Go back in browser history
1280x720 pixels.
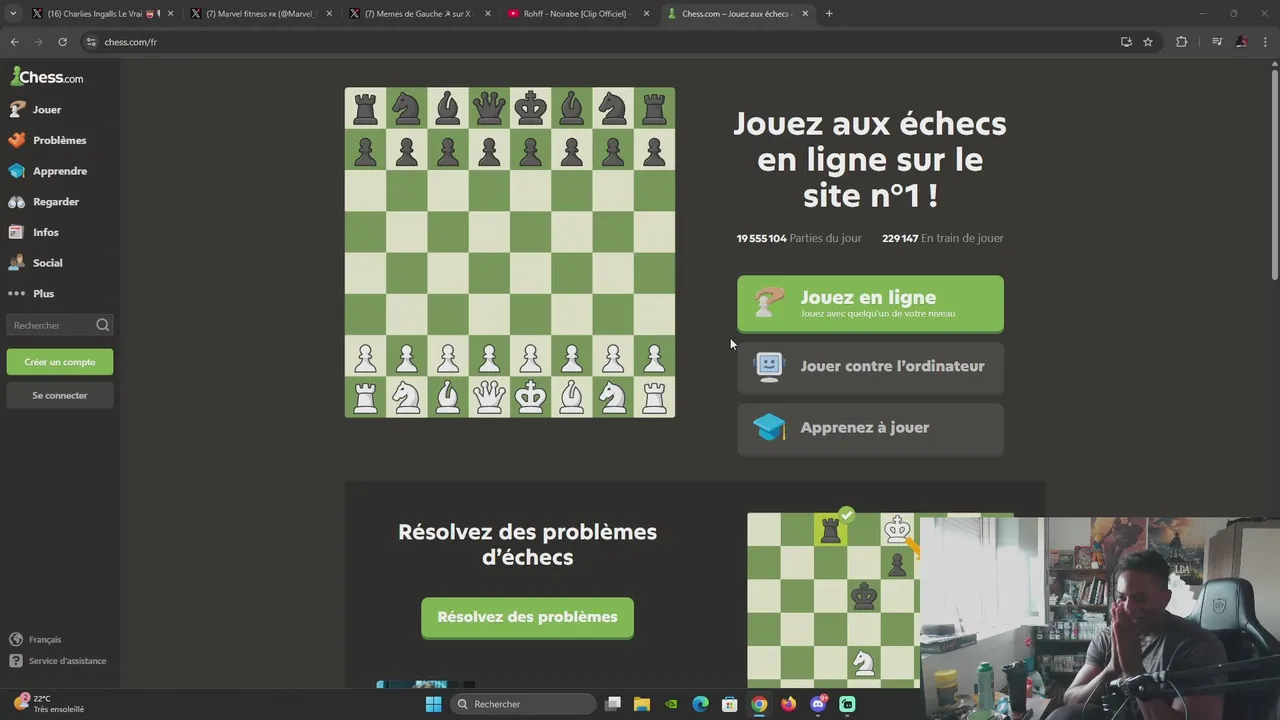click(14, 42)
